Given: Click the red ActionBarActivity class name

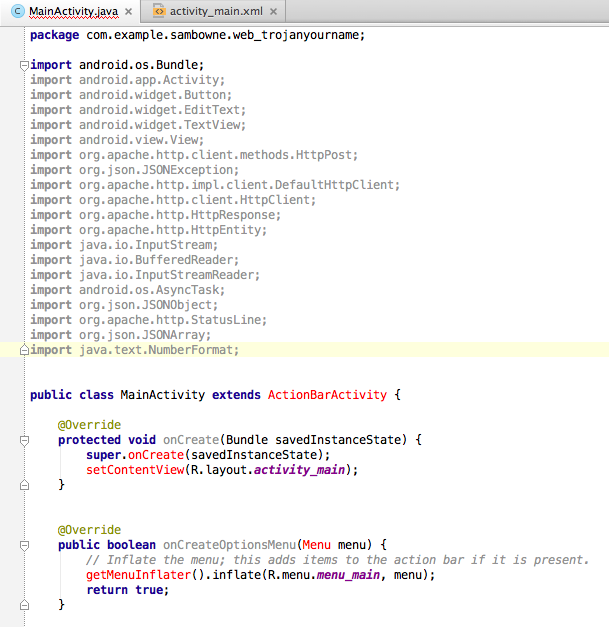Looking at the screenshot, I should [x=327, y=395].
